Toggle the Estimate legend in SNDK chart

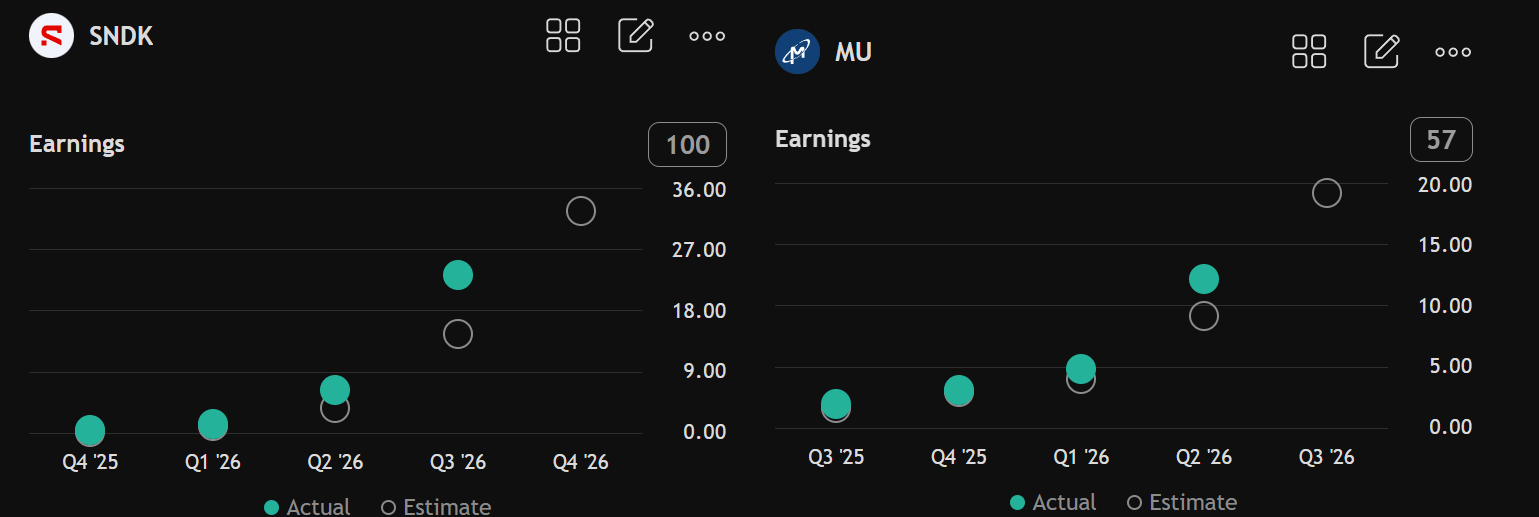[x=436, y=507]
